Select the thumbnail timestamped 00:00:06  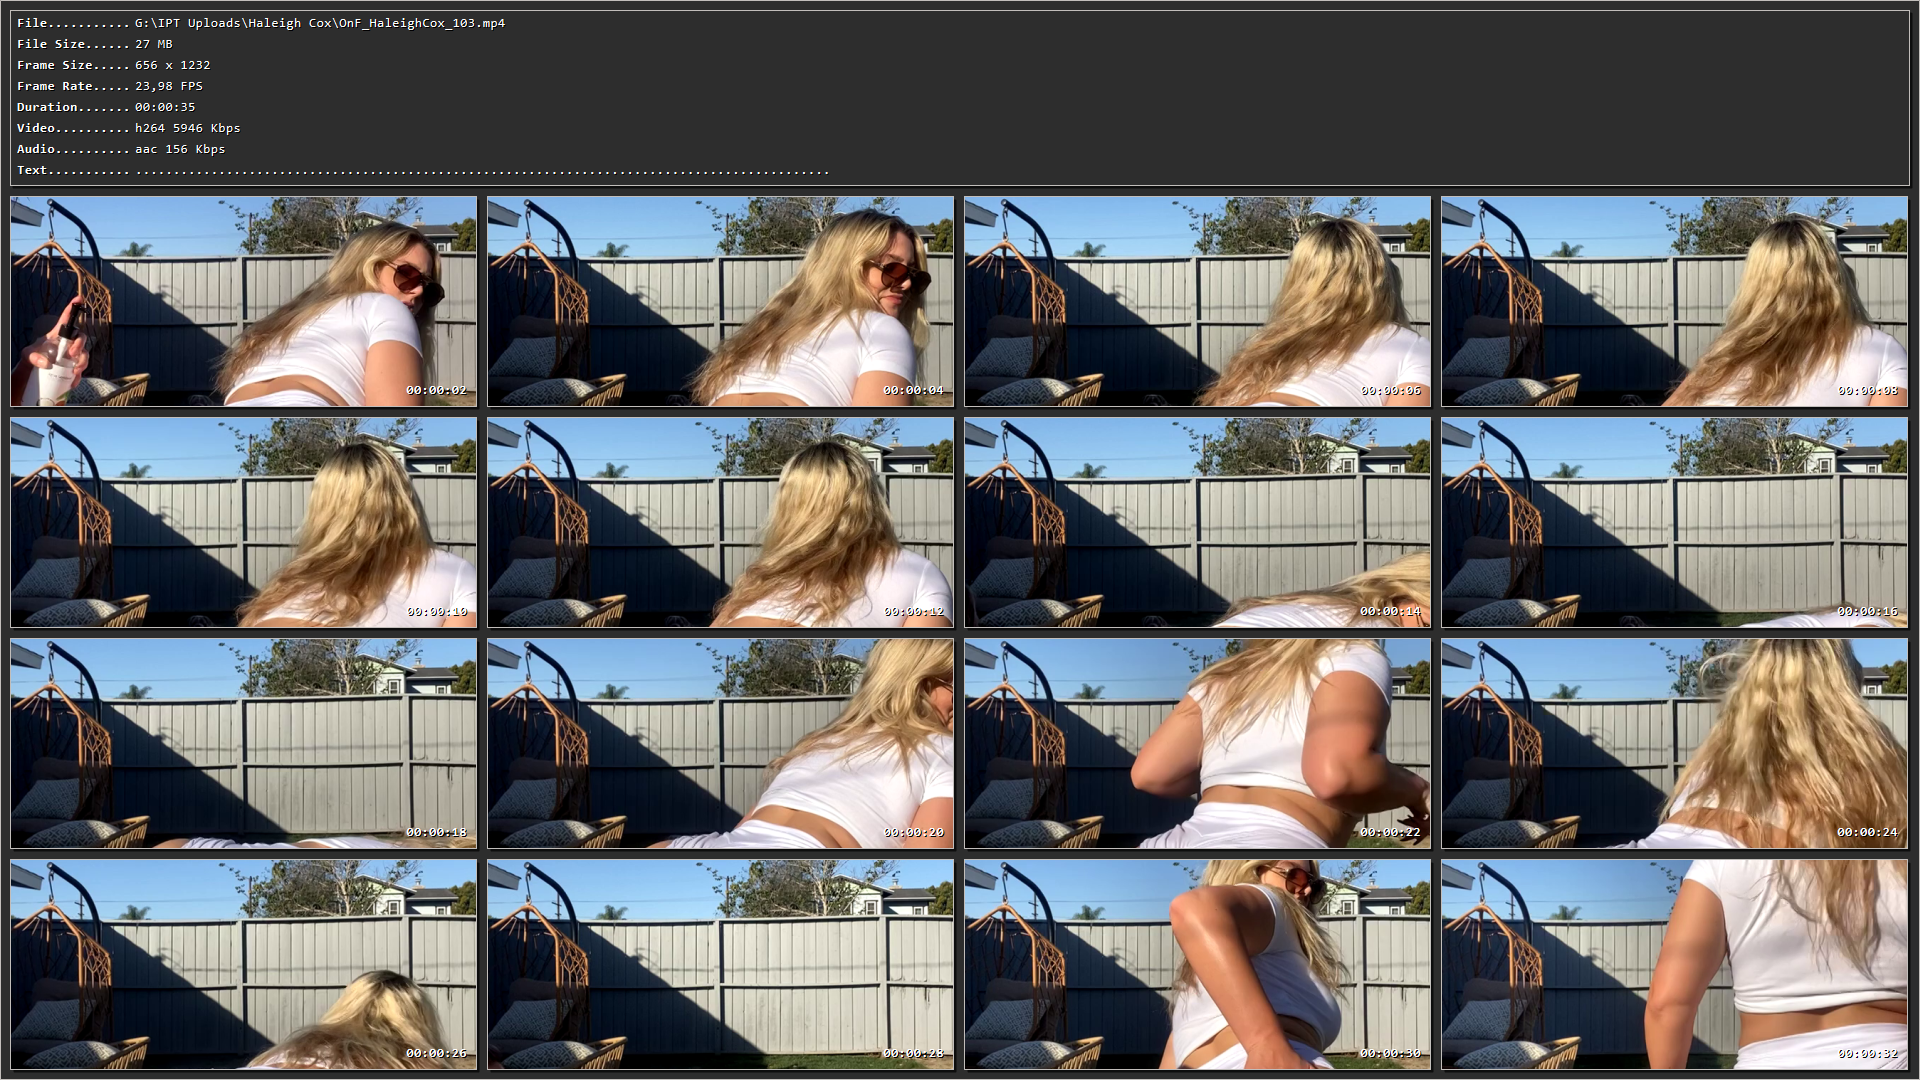coord(1198,301)
